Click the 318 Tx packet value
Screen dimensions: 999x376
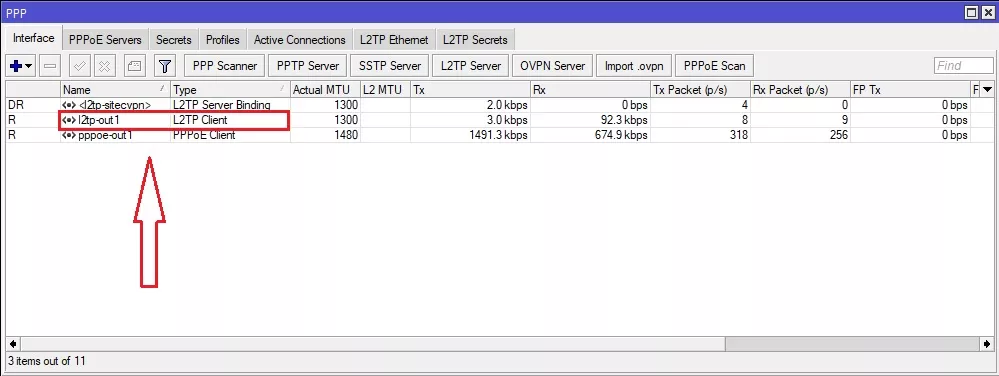coord(738,135)
